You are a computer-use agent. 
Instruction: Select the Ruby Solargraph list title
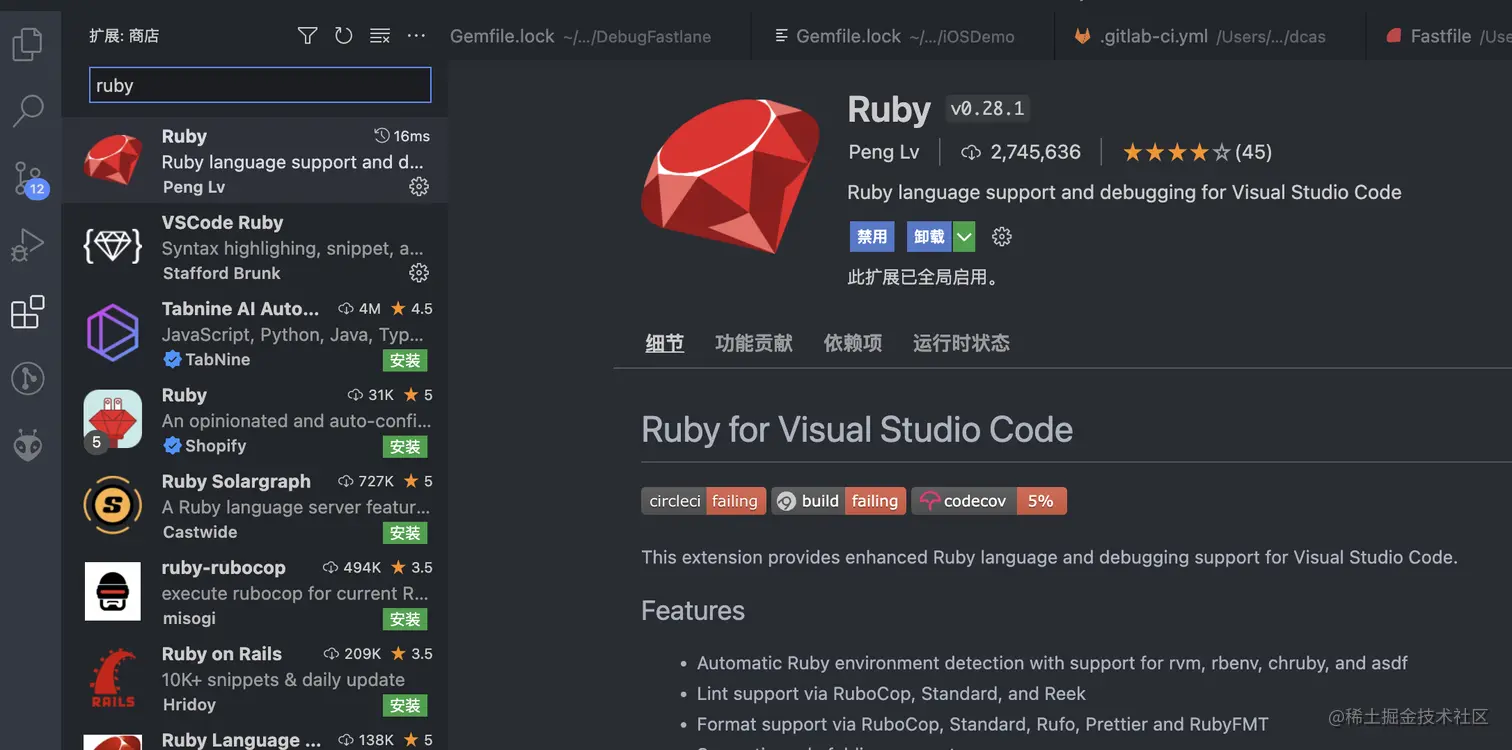(x=236, y=481)
